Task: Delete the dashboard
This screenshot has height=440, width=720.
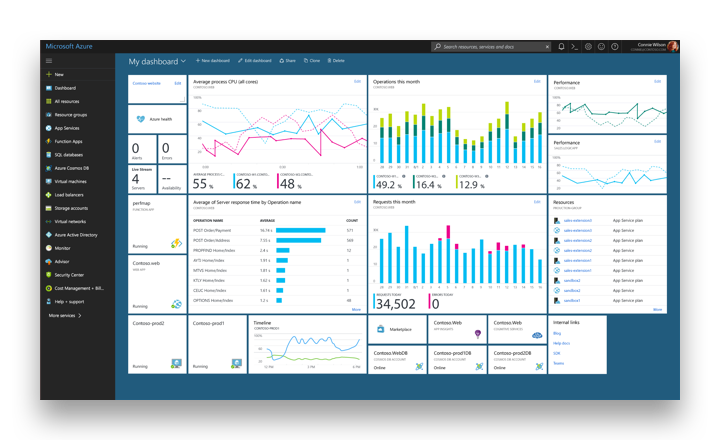Action: point(336,61)
